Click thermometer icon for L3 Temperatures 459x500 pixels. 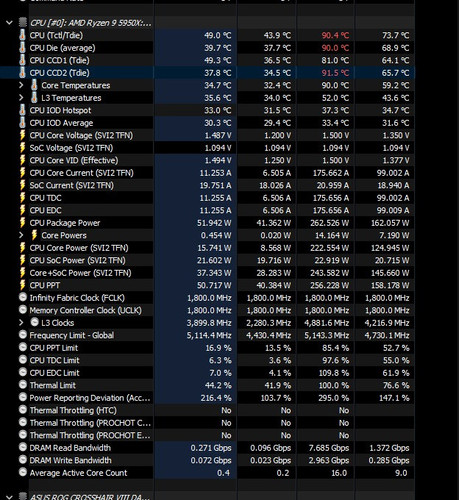click(34, 98)
